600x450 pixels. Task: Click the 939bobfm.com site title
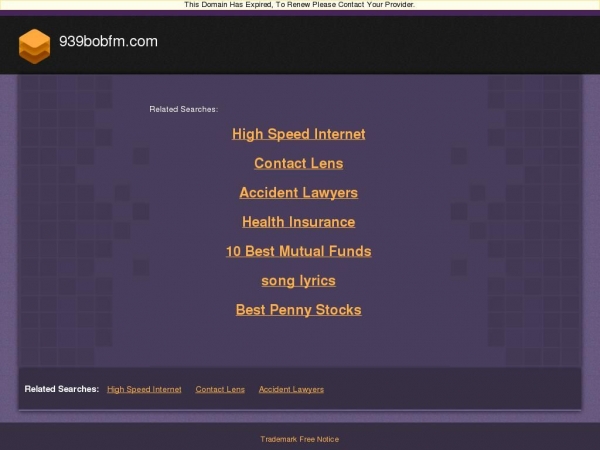click(108, 41)
